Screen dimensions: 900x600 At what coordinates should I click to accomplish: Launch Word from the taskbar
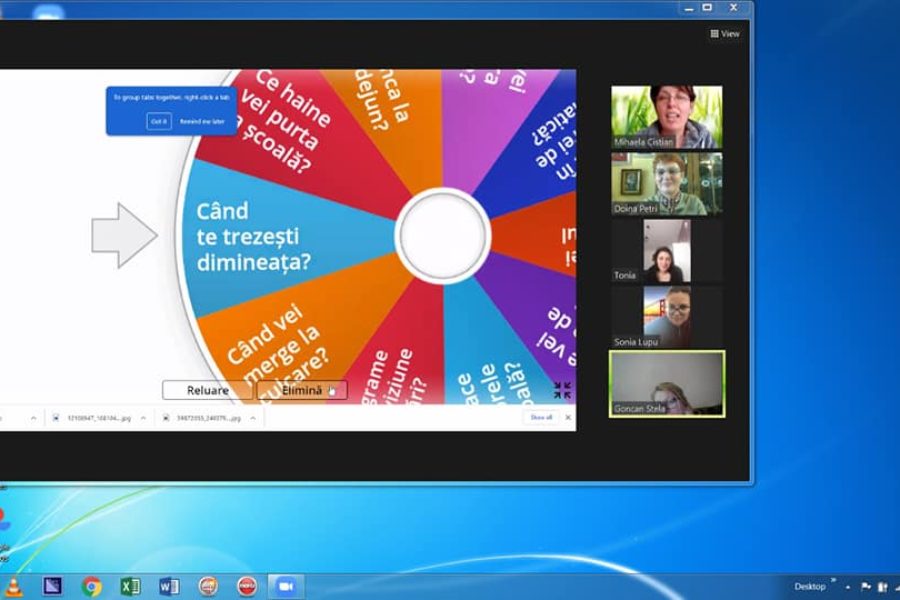[x=169, y=586]
